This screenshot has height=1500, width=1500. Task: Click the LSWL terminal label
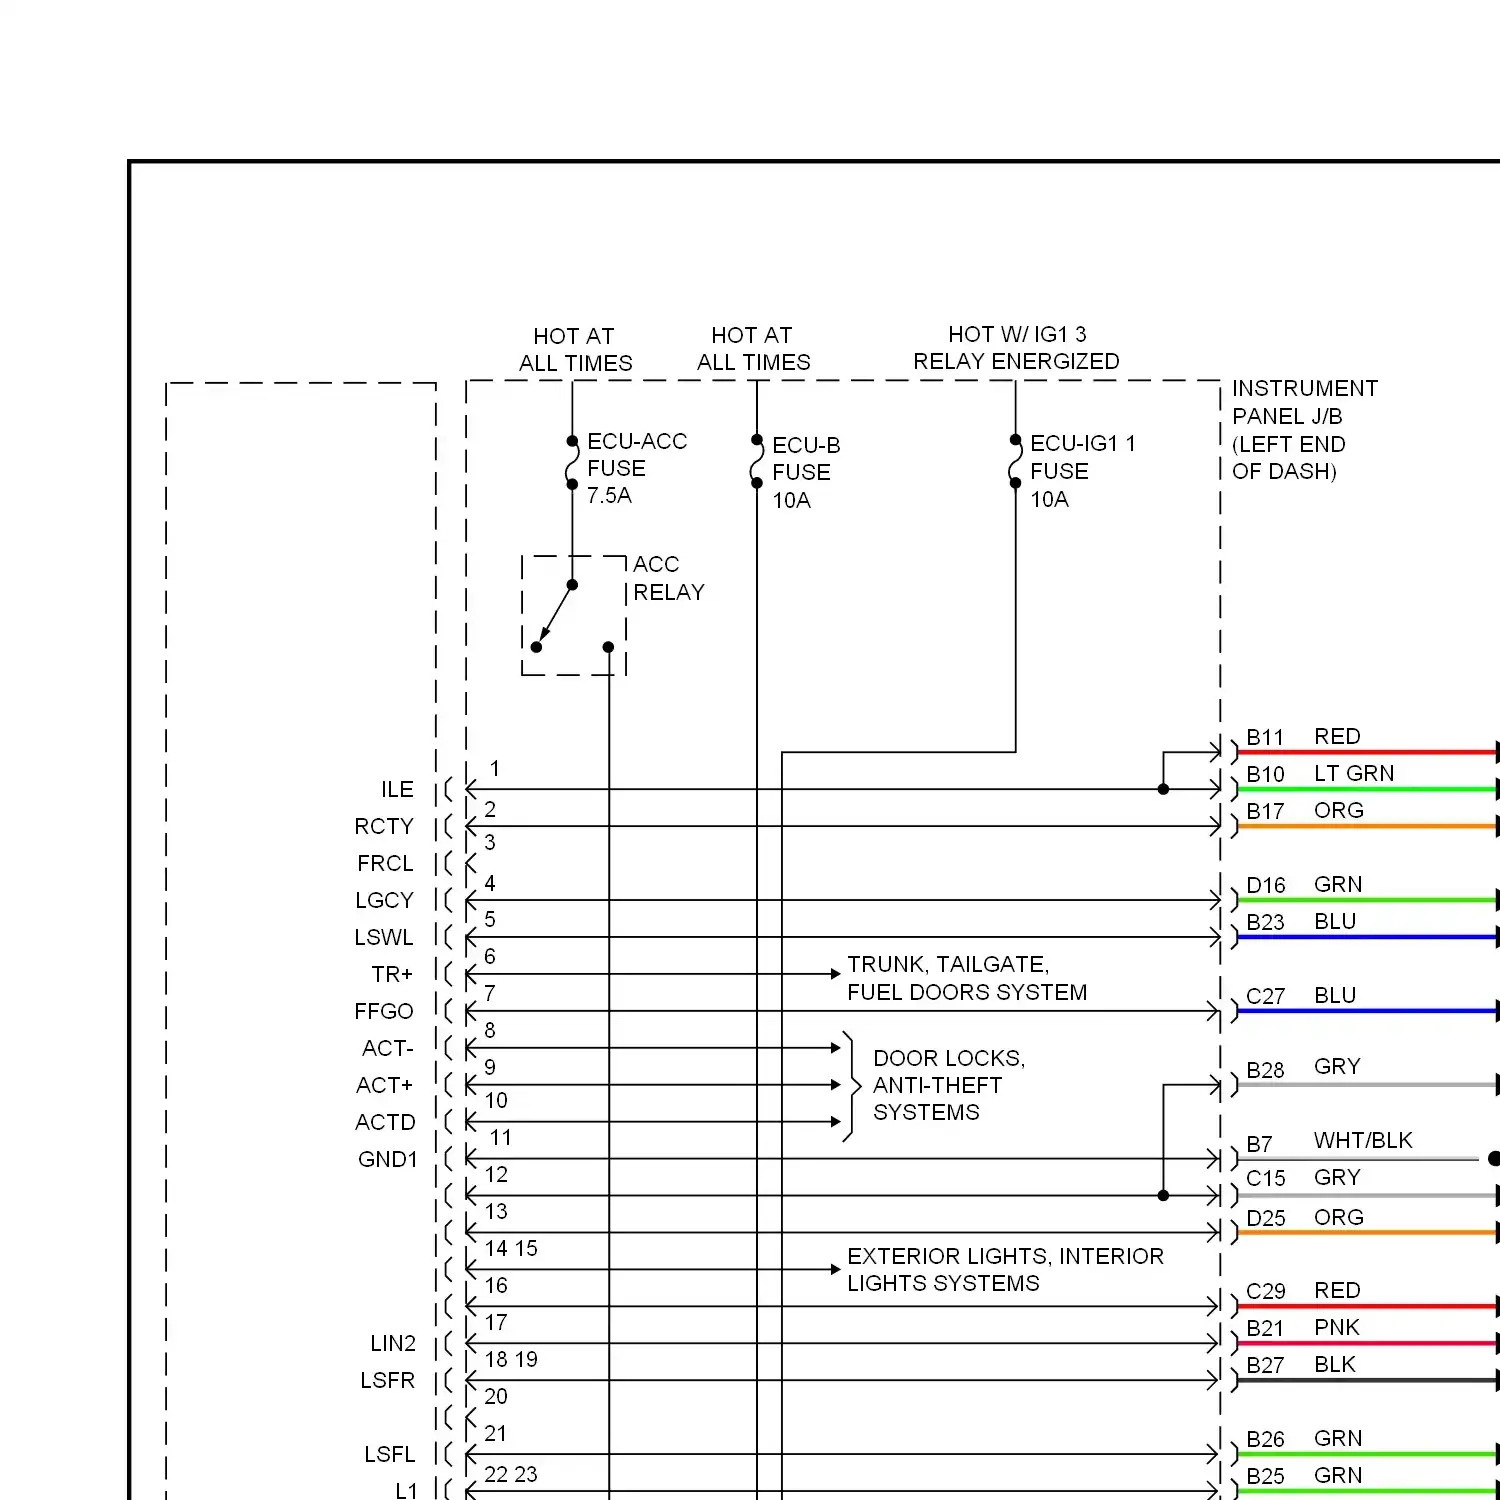[384, 938]
